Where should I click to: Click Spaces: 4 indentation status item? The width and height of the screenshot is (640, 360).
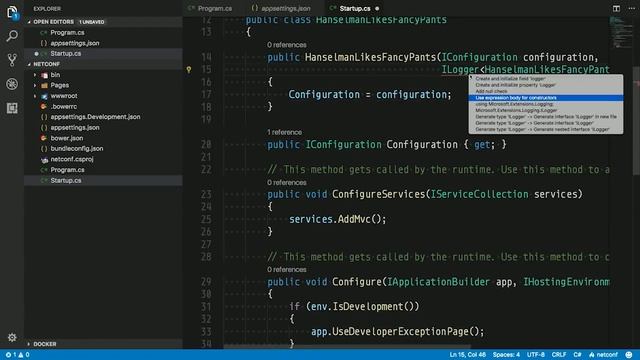(x=506, y=355)
